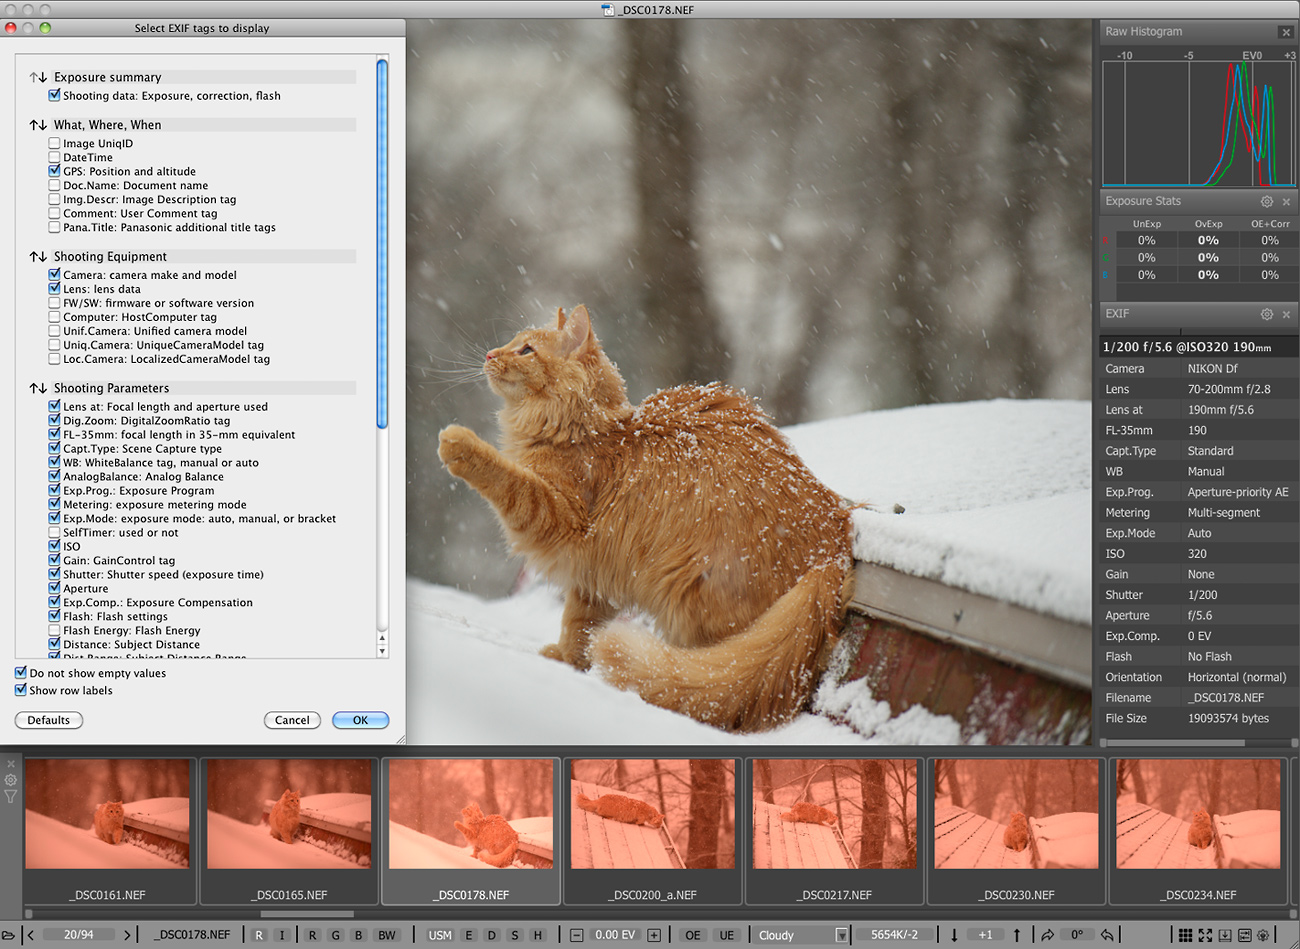Toggle 'Do not show empty values' checkbox

point(21,673)
